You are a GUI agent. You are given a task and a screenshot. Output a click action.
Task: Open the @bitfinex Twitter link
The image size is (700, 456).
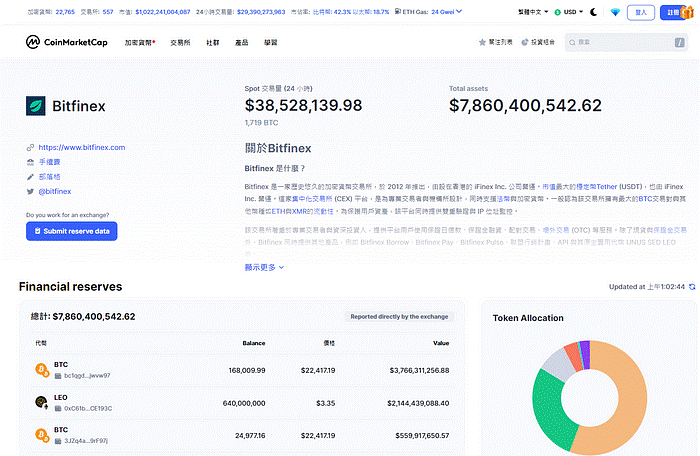[x=55, y=192]
